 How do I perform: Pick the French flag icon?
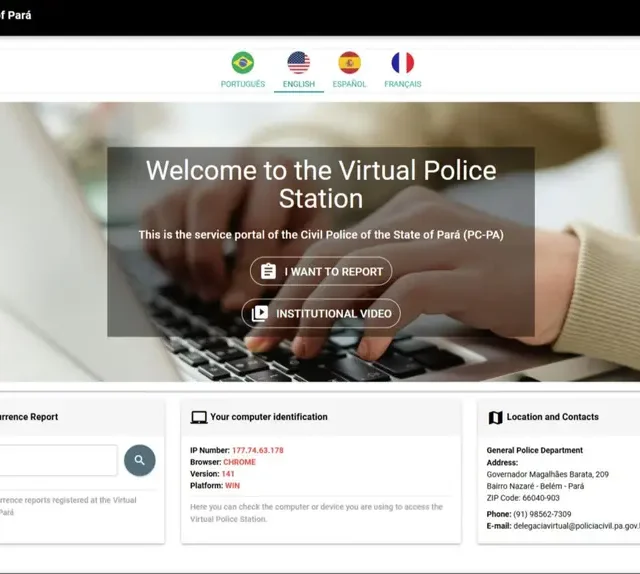[x=402, y=63]
